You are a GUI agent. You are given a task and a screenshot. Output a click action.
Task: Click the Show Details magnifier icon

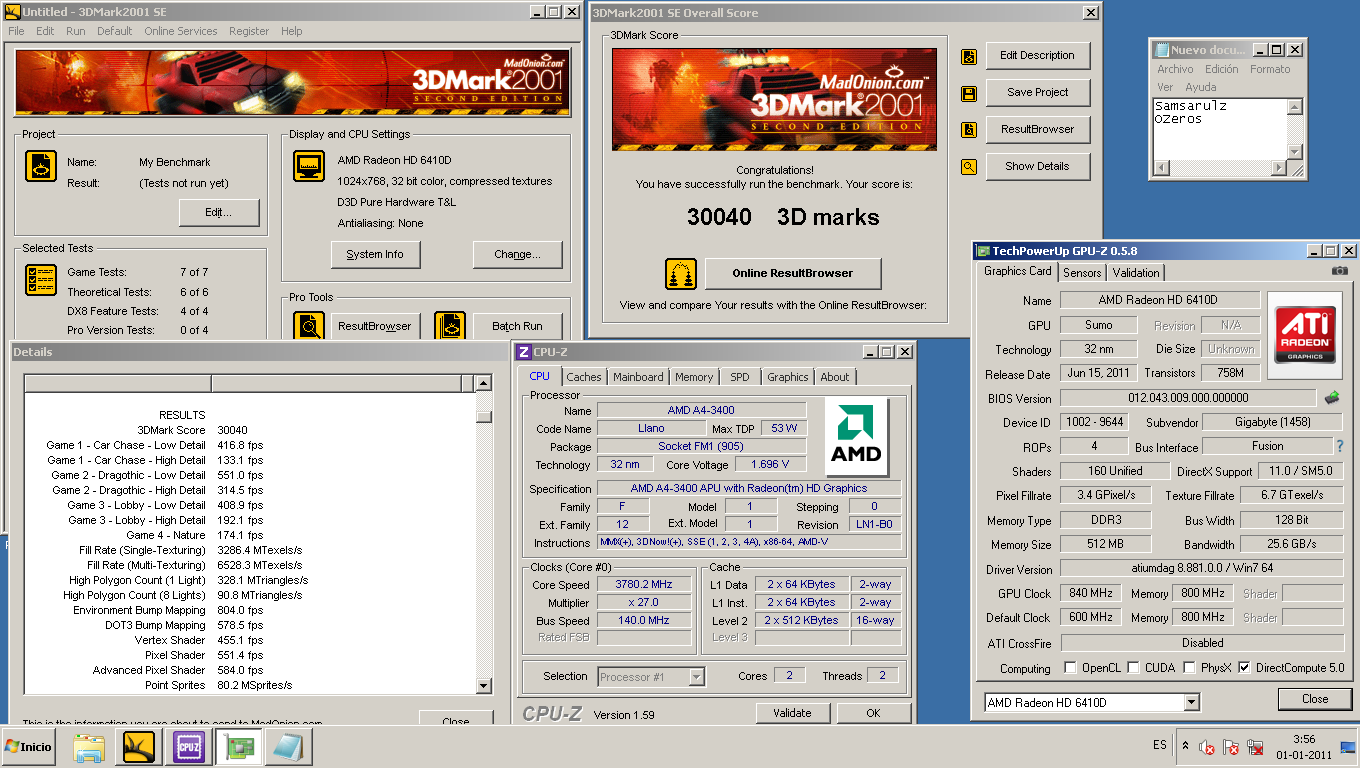(968, 167)
